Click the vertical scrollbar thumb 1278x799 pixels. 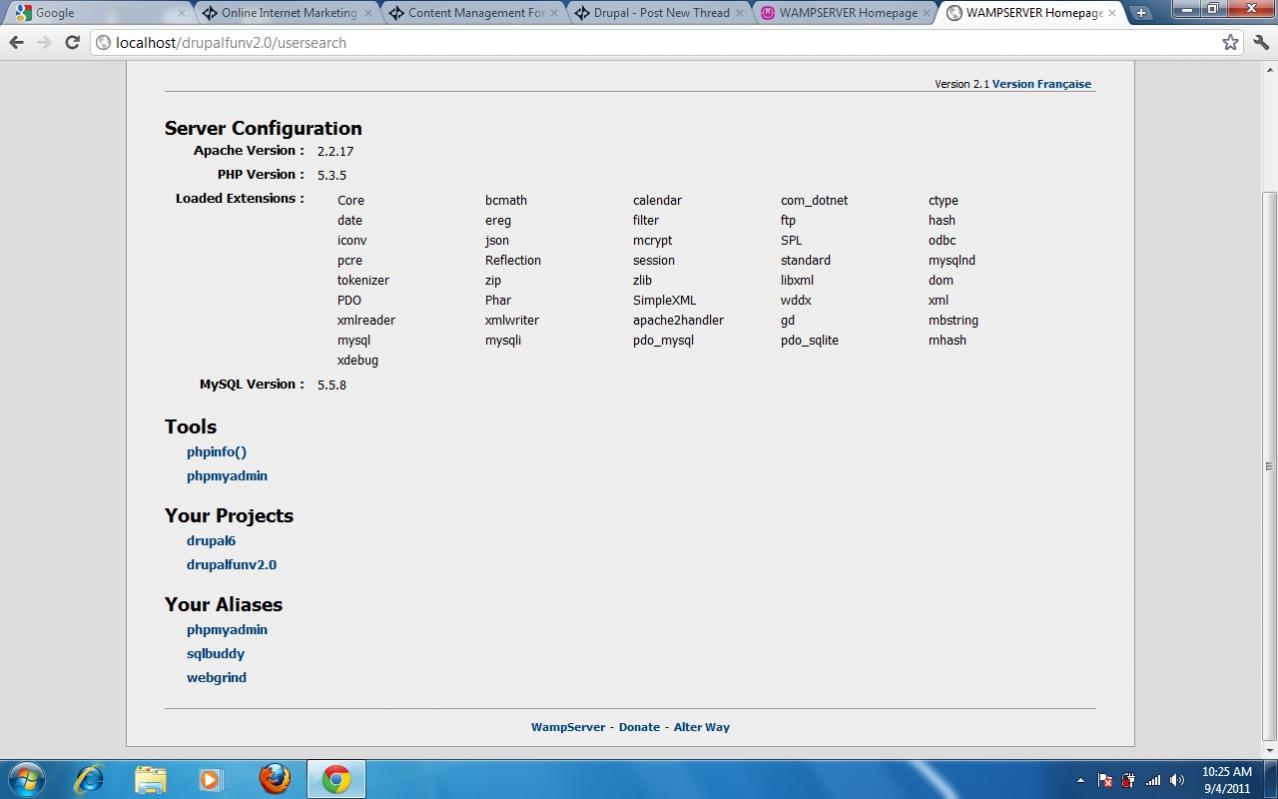[x=1269, y=466]
